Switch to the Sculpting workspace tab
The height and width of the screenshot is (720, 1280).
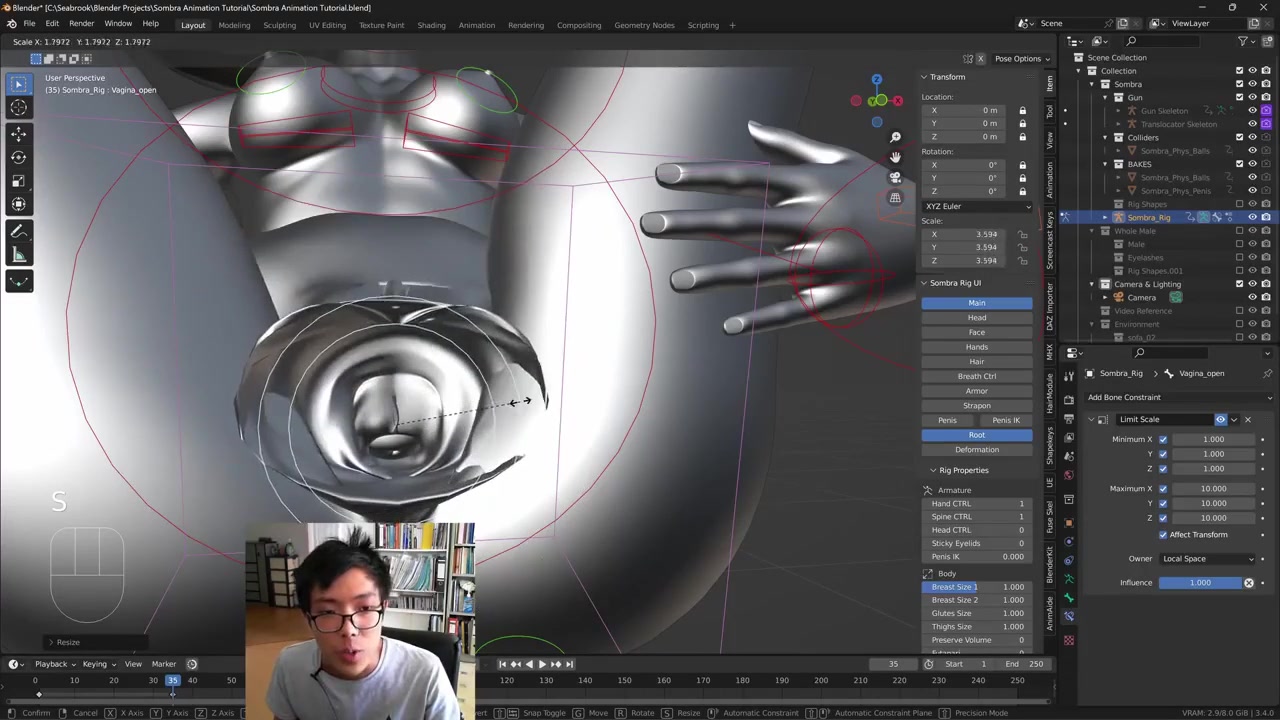(279, 25)
